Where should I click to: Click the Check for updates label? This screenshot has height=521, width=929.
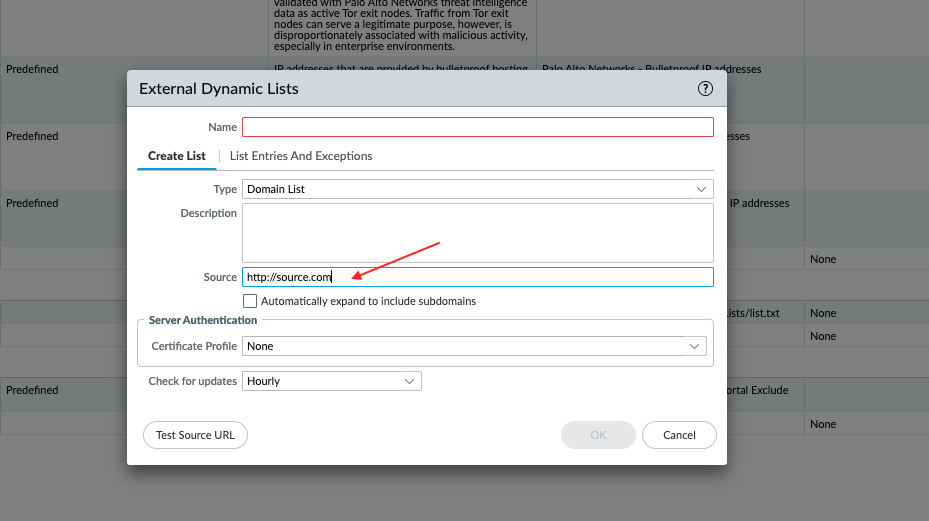(x=193, y=381)
